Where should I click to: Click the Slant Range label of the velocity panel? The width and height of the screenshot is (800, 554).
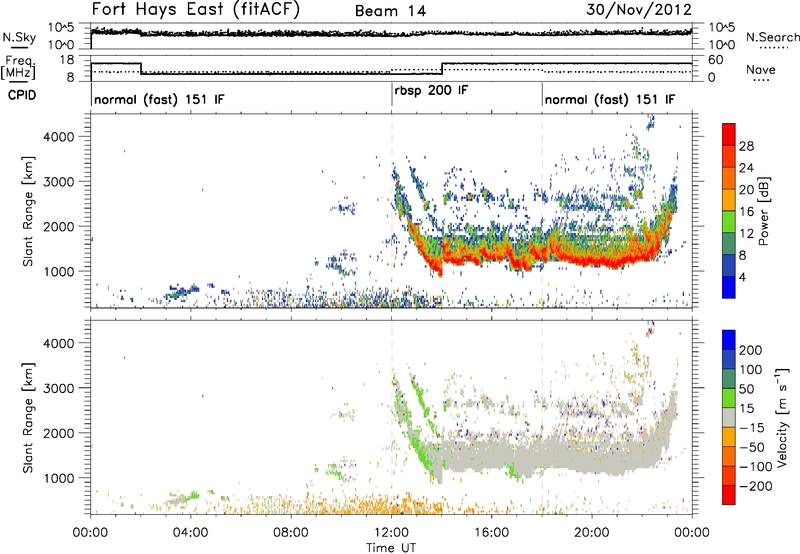point(28,418)
